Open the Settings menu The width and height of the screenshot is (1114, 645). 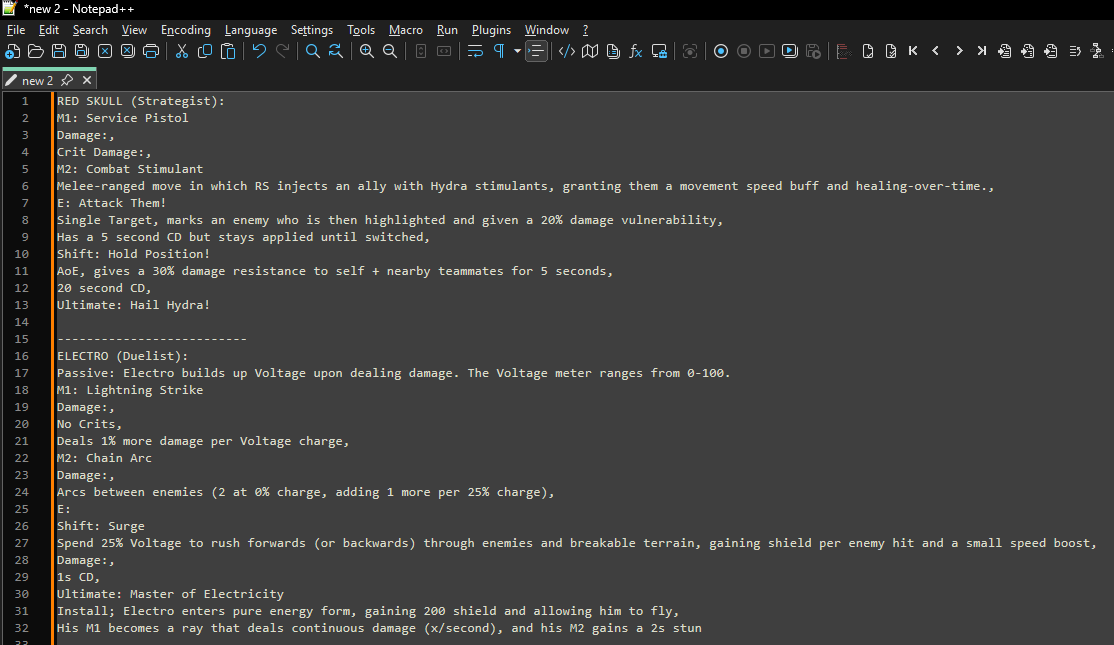pos(312,30)
